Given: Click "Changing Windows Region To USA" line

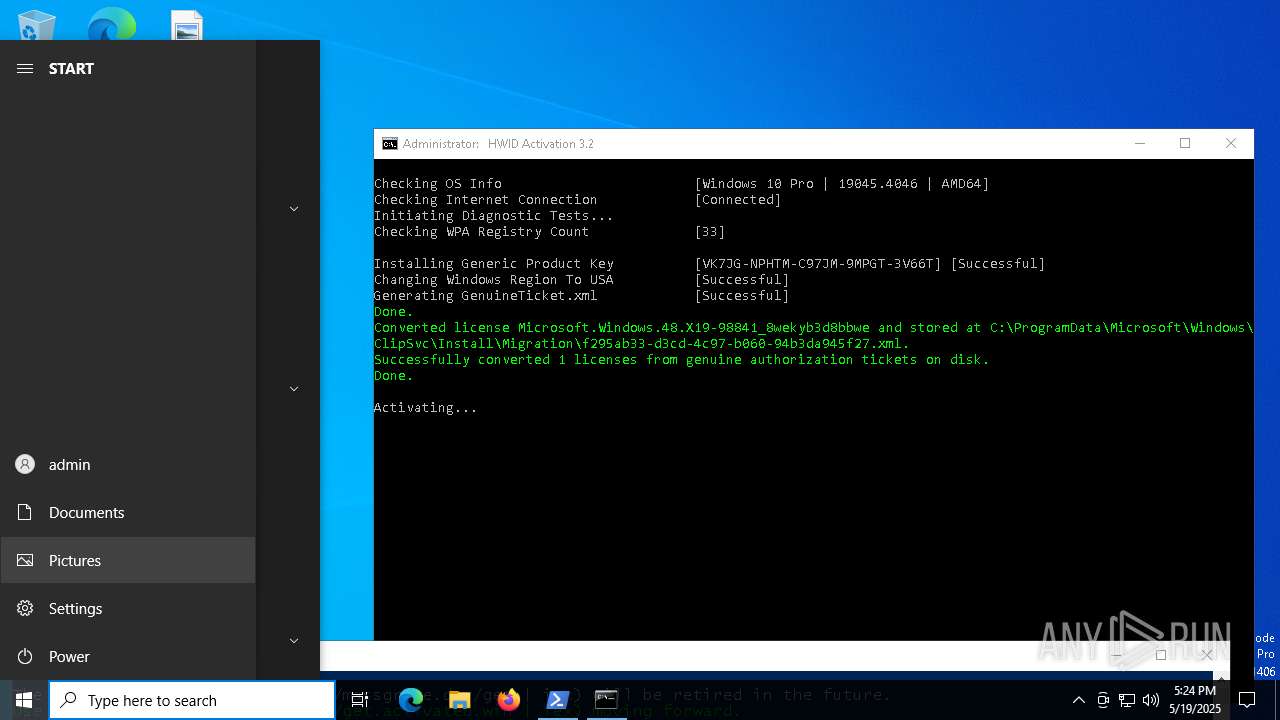Looking at the screenshot, I should click(494, 280).
